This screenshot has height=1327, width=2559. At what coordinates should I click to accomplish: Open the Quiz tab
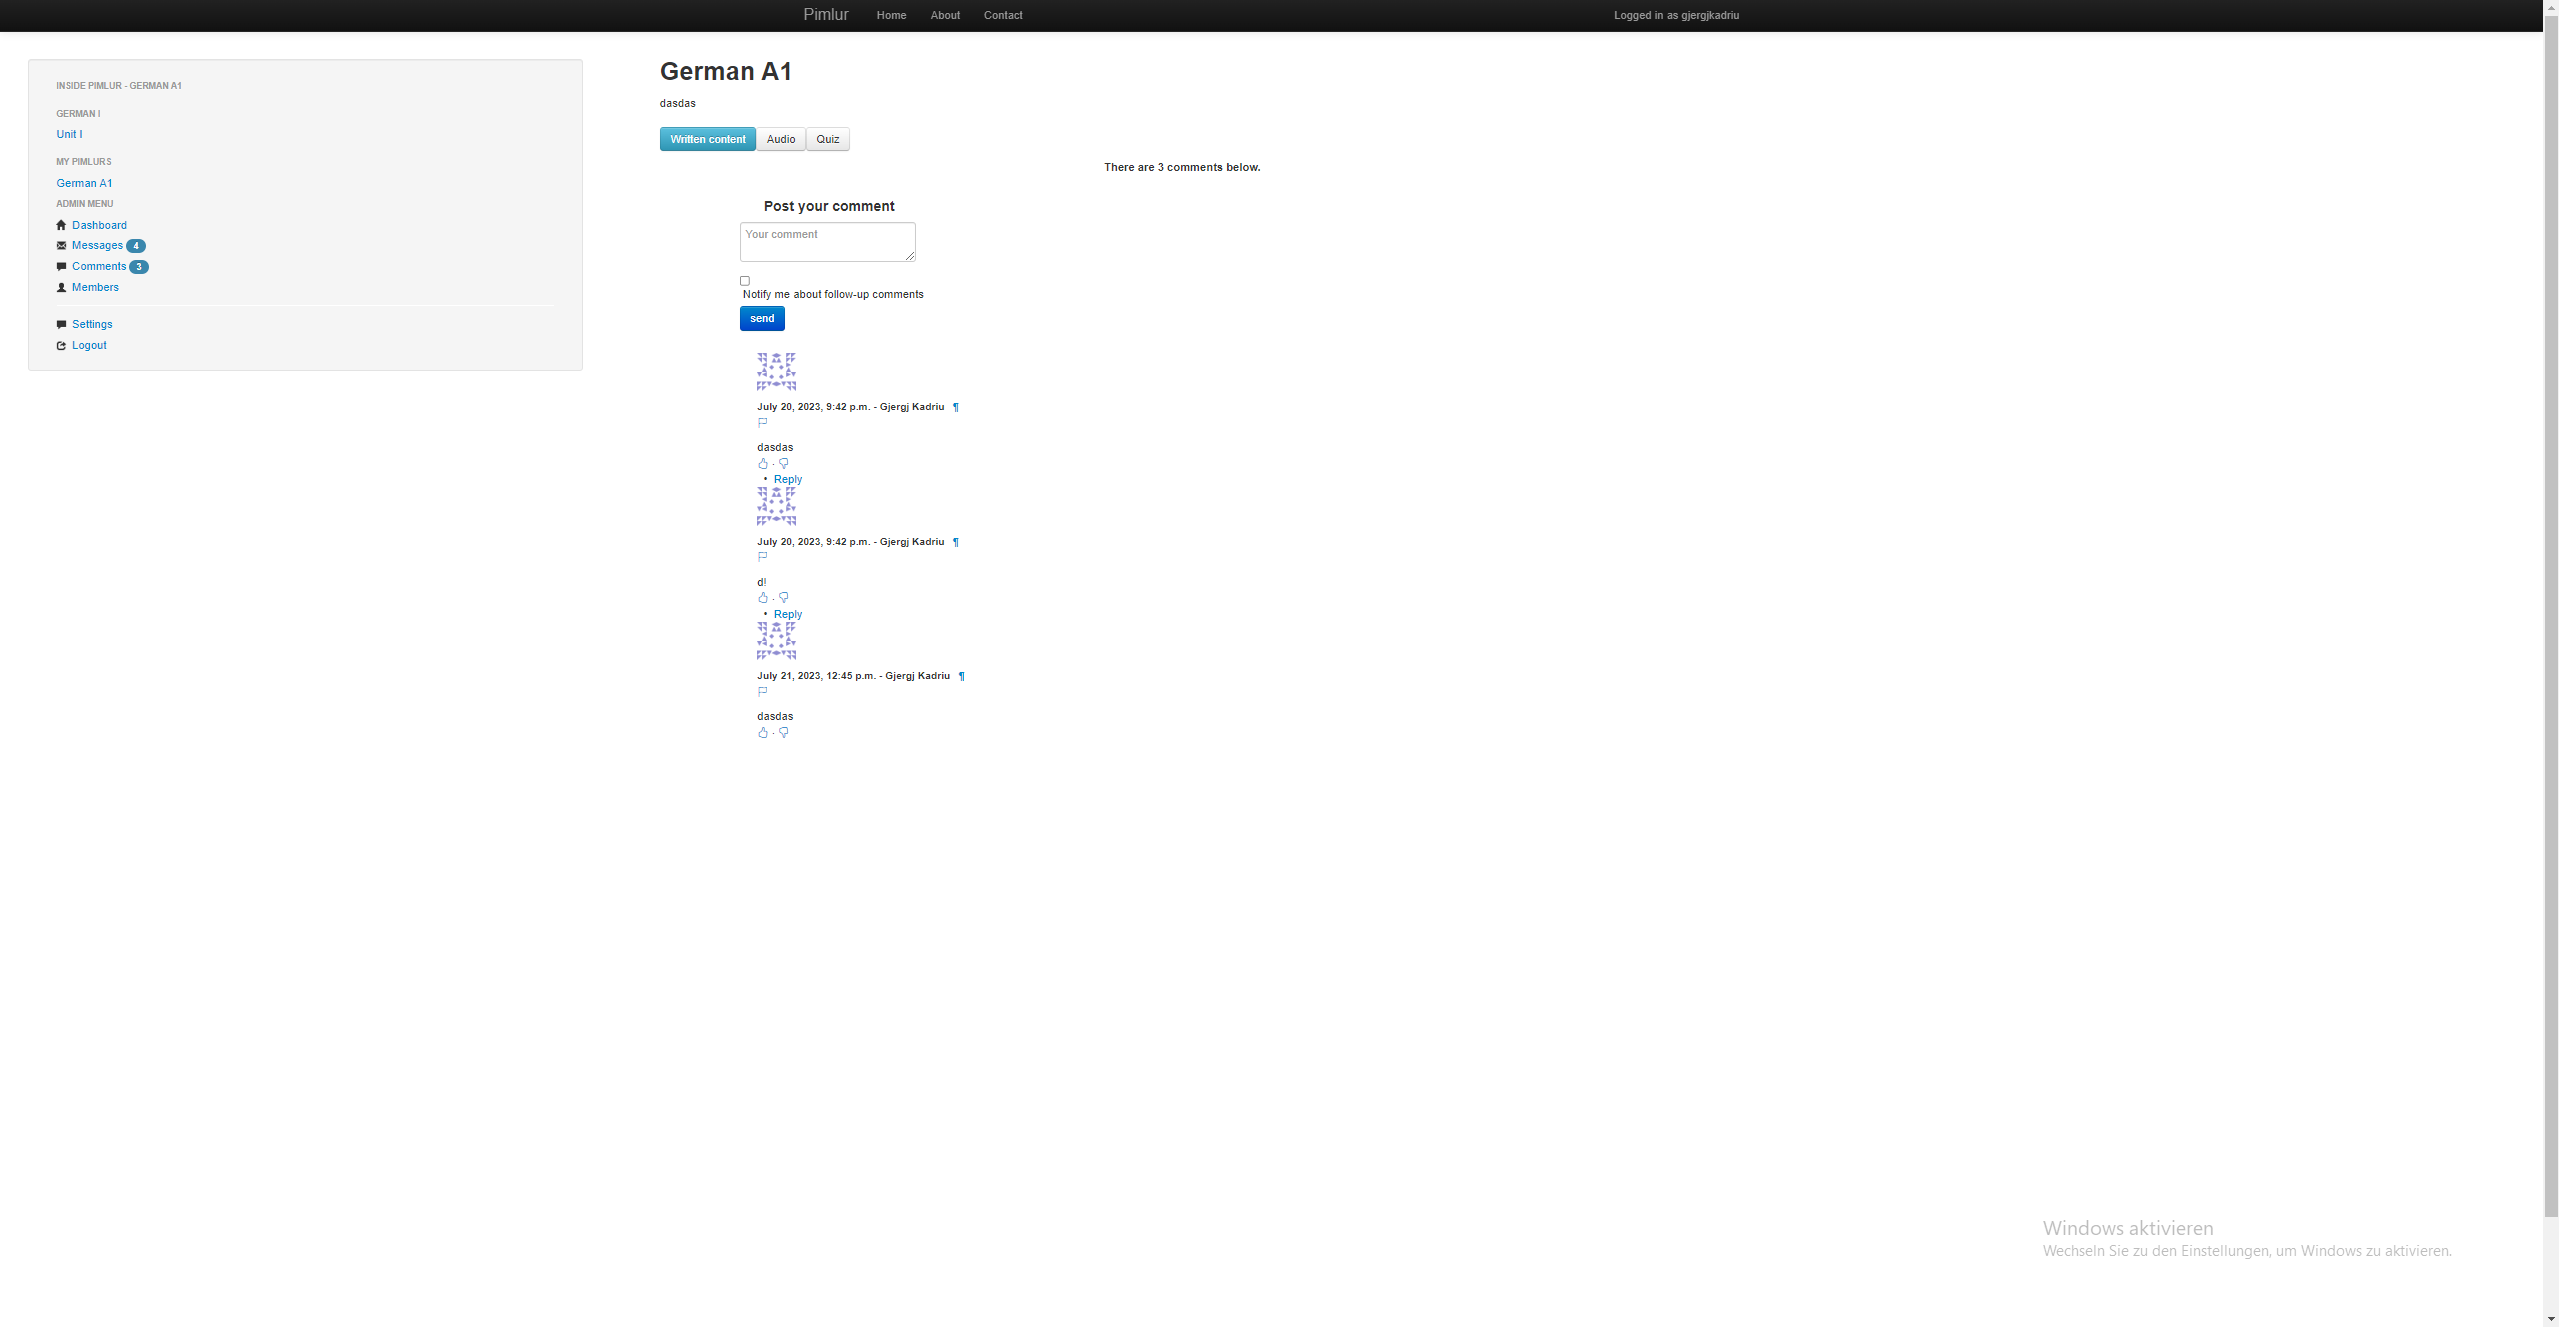(828, 139)
